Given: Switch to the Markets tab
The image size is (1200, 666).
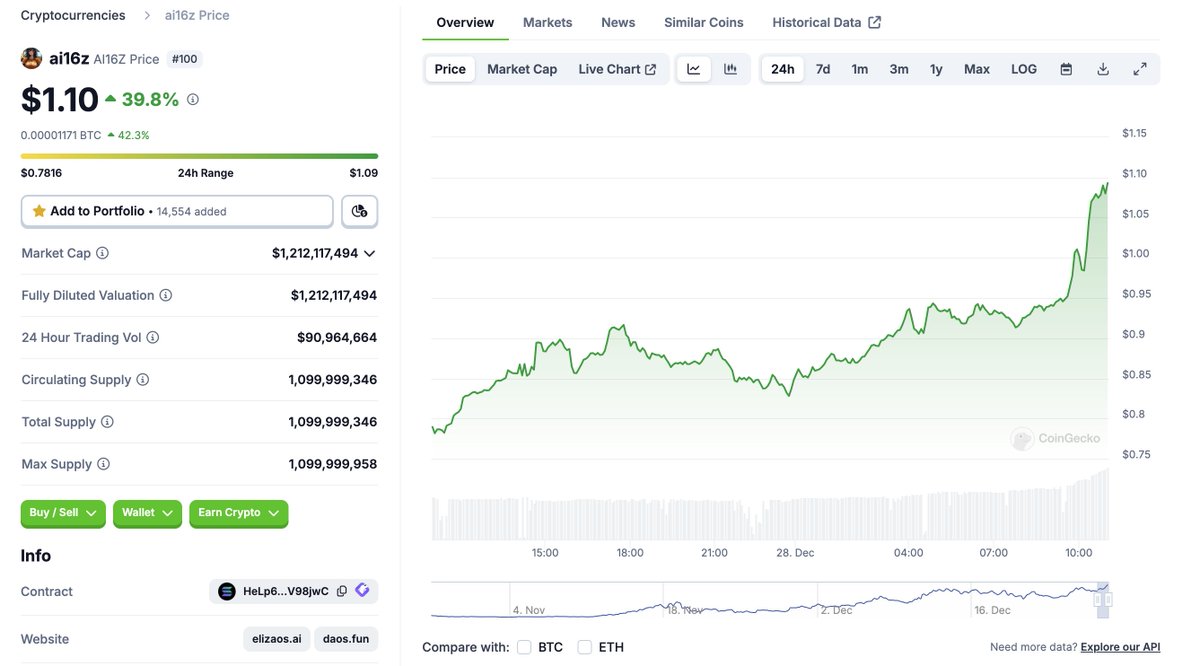Looking at the screenshot, I should click(547, 21).
